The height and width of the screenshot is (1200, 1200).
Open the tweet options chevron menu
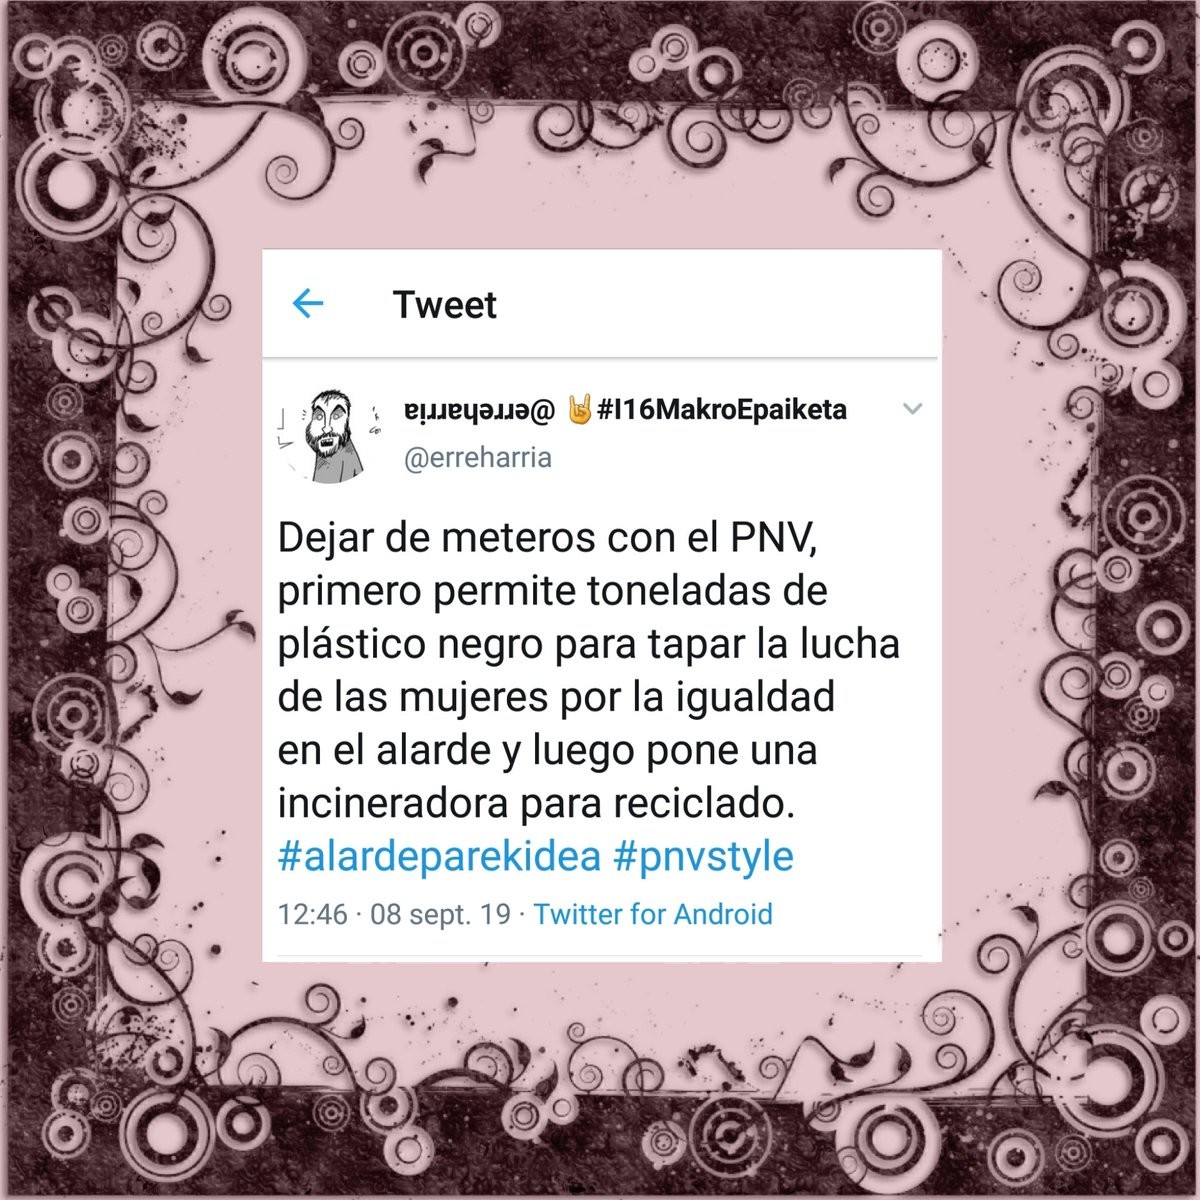912,409
